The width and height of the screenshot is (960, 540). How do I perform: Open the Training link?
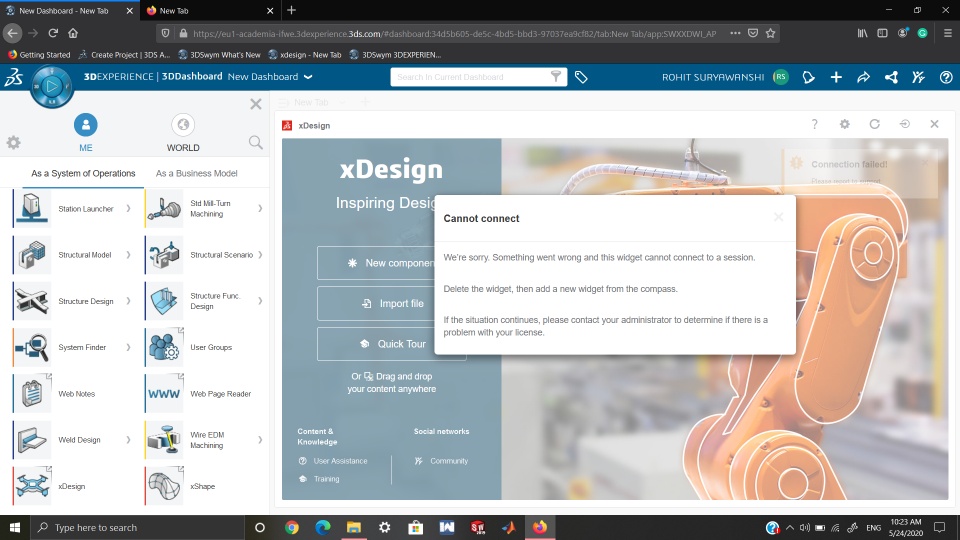[x=320, y=479]
